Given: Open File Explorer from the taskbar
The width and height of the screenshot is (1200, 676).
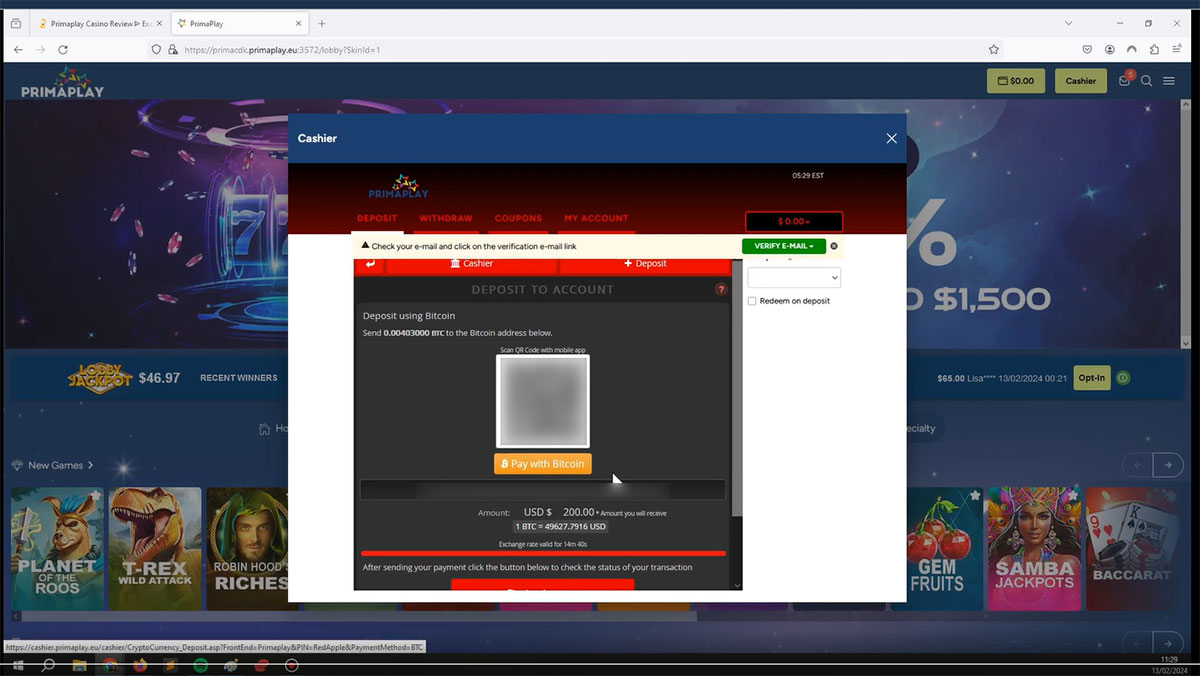Looking at the screenshot, I should 79,665.
